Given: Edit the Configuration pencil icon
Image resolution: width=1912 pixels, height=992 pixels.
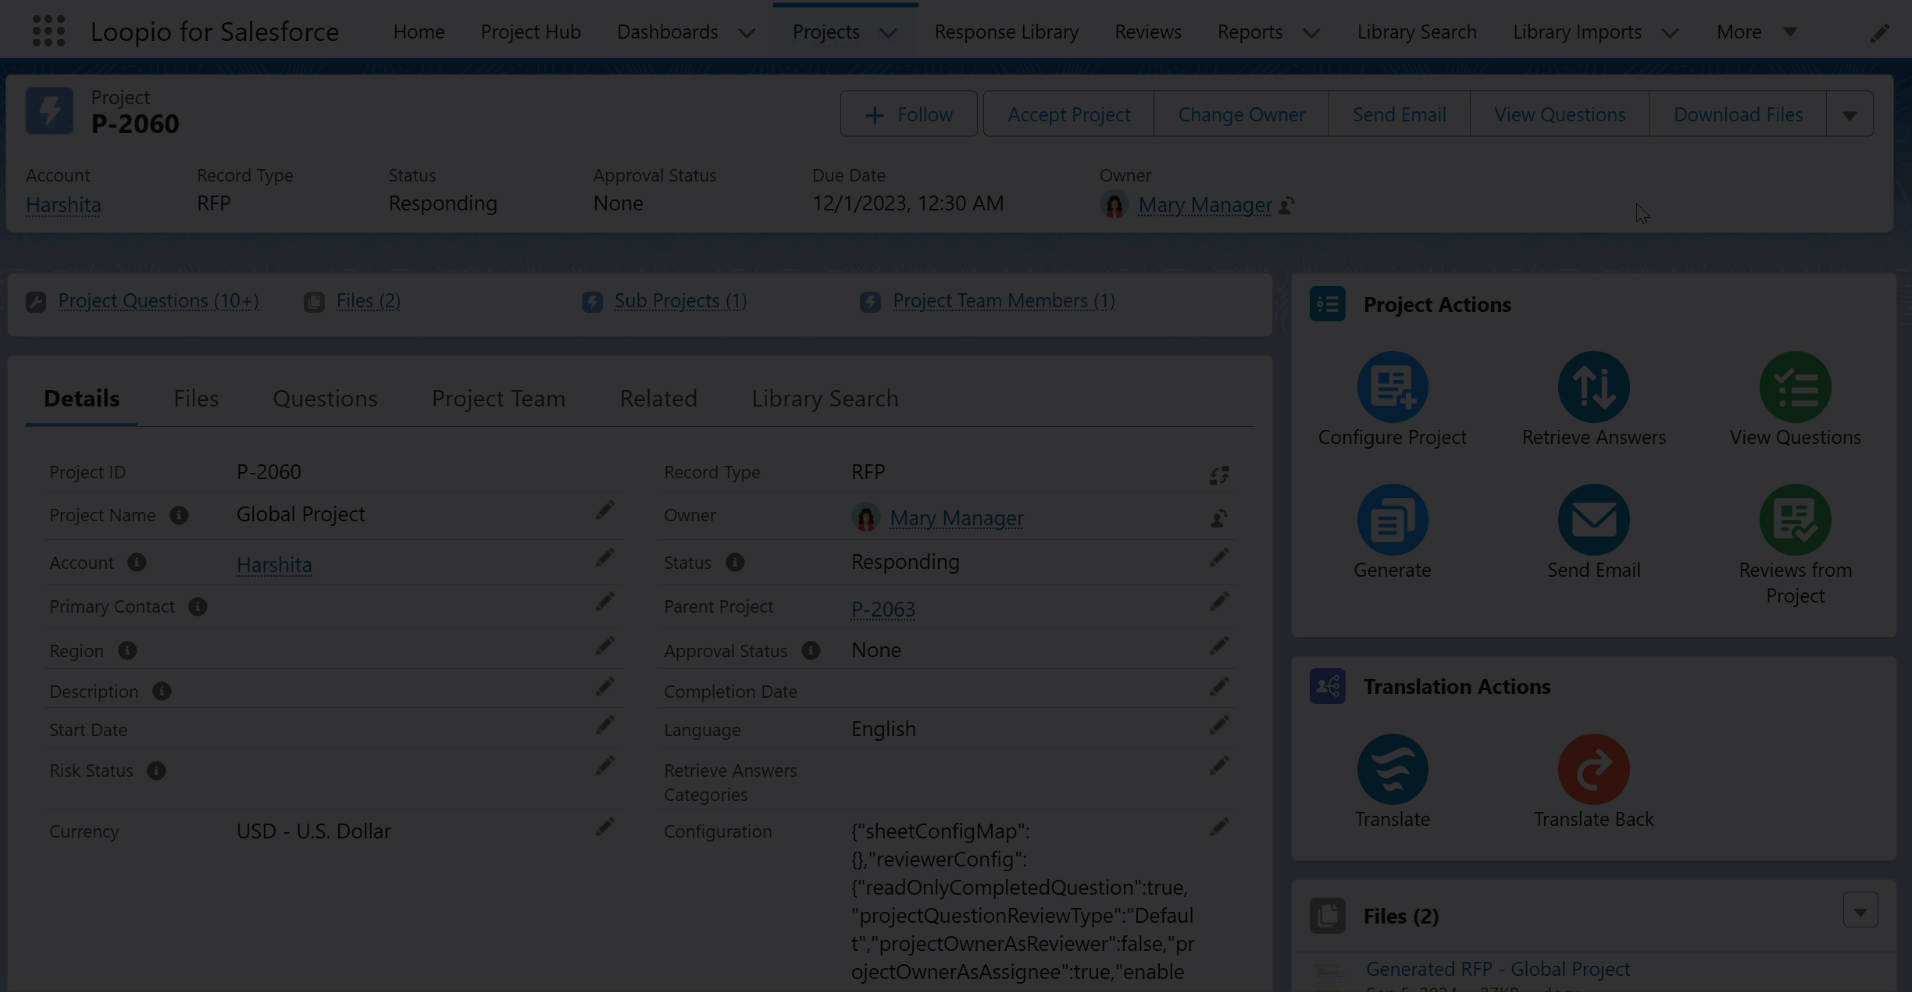Looking at the screenshot, I should pos(1219,827).
